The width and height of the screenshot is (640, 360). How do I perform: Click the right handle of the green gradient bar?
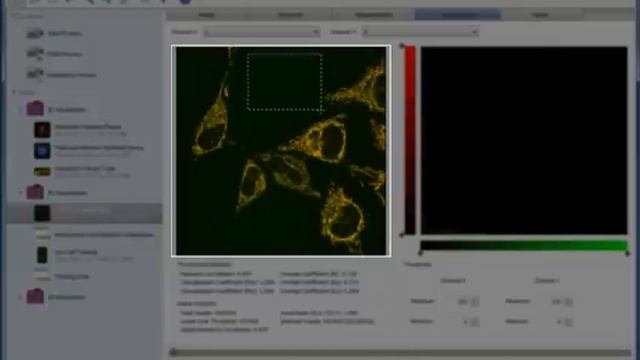628,253
